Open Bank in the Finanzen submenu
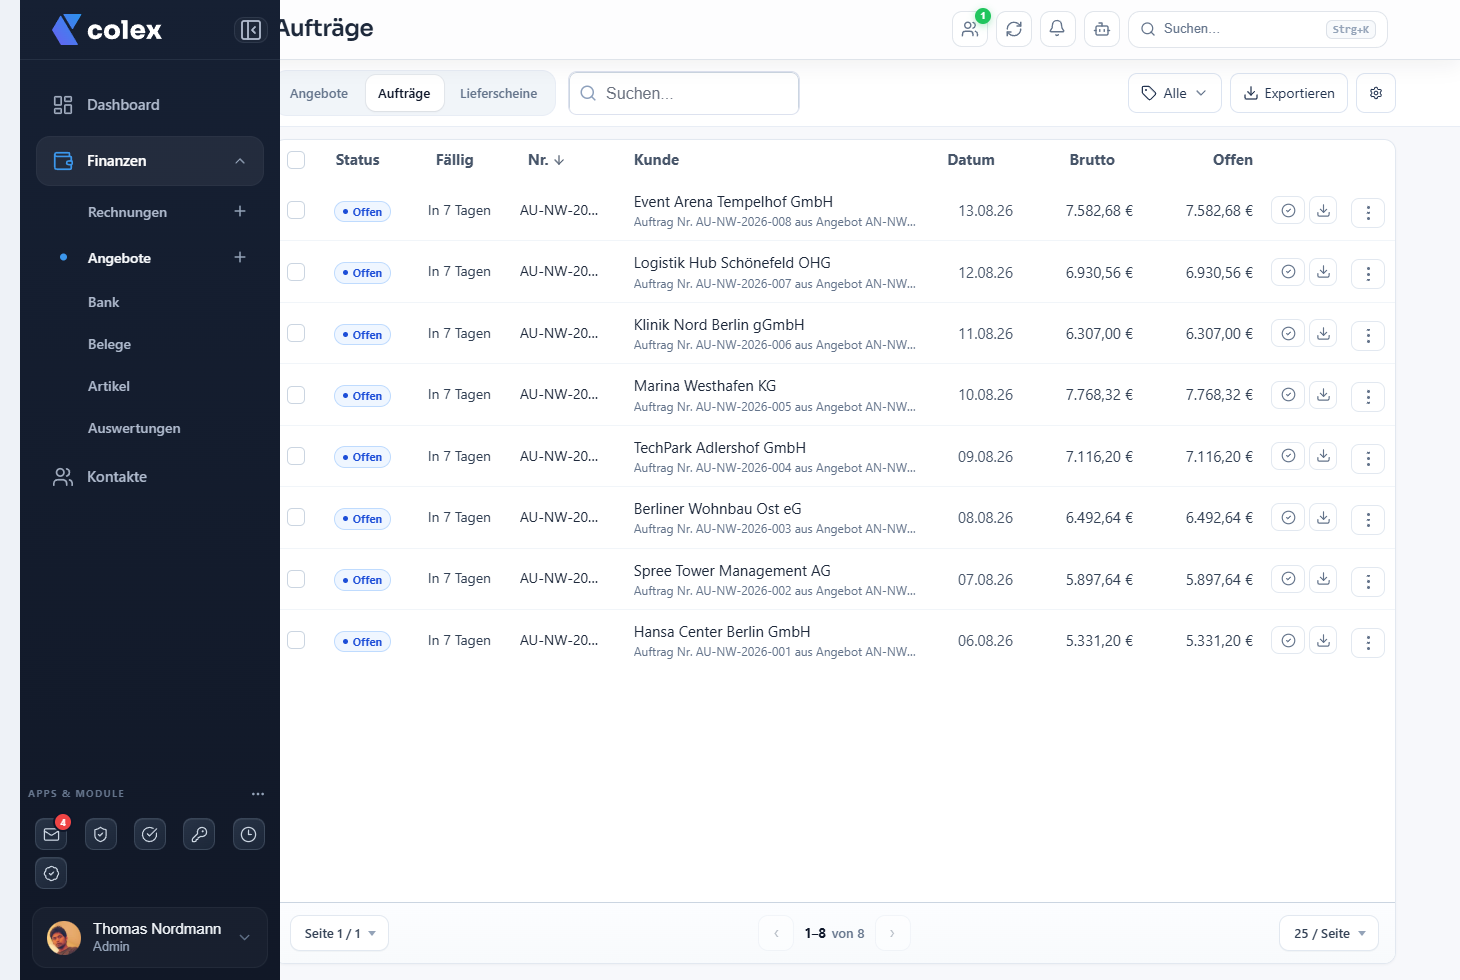 pyautogui.click(x=103, y=302)
